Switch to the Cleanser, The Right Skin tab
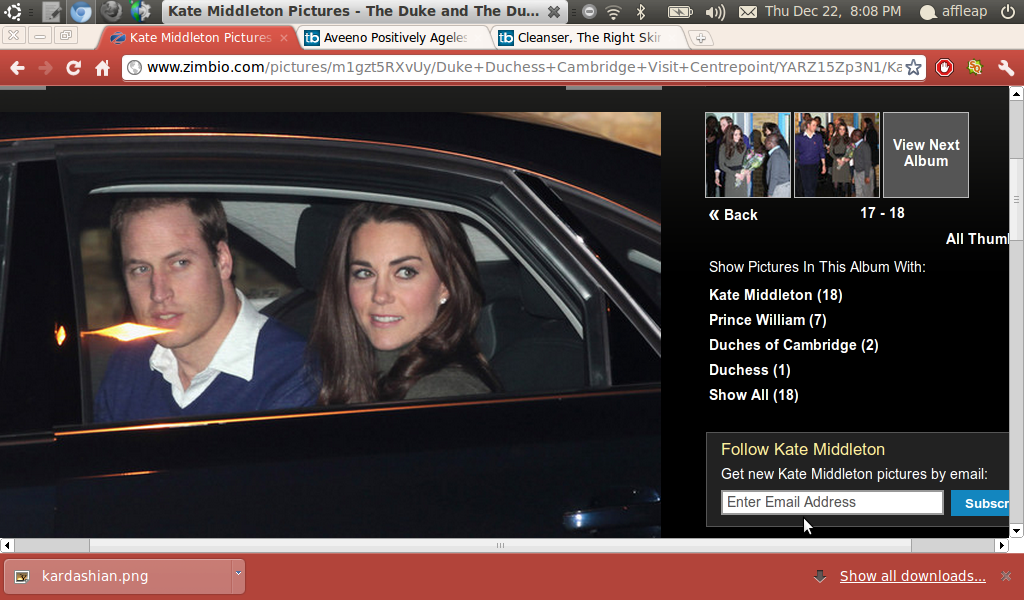 pyautogui.click(x=589, y=38)
